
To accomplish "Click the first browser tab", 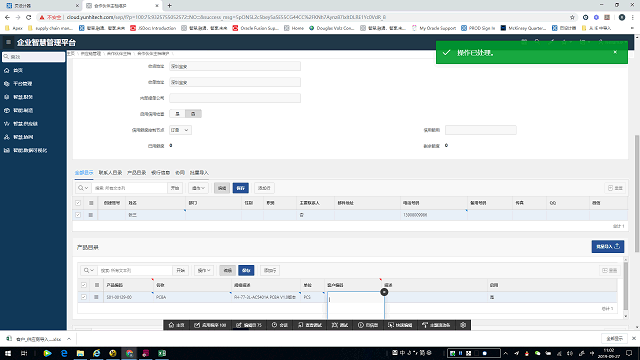I will (x=41, y=6).
